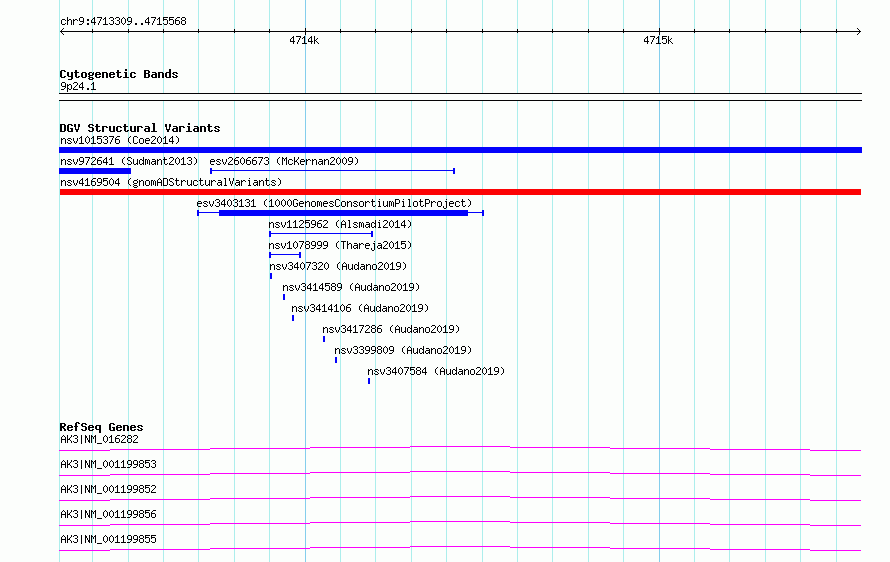Select the DGV Structural Variants track title

tap(140, 128)
